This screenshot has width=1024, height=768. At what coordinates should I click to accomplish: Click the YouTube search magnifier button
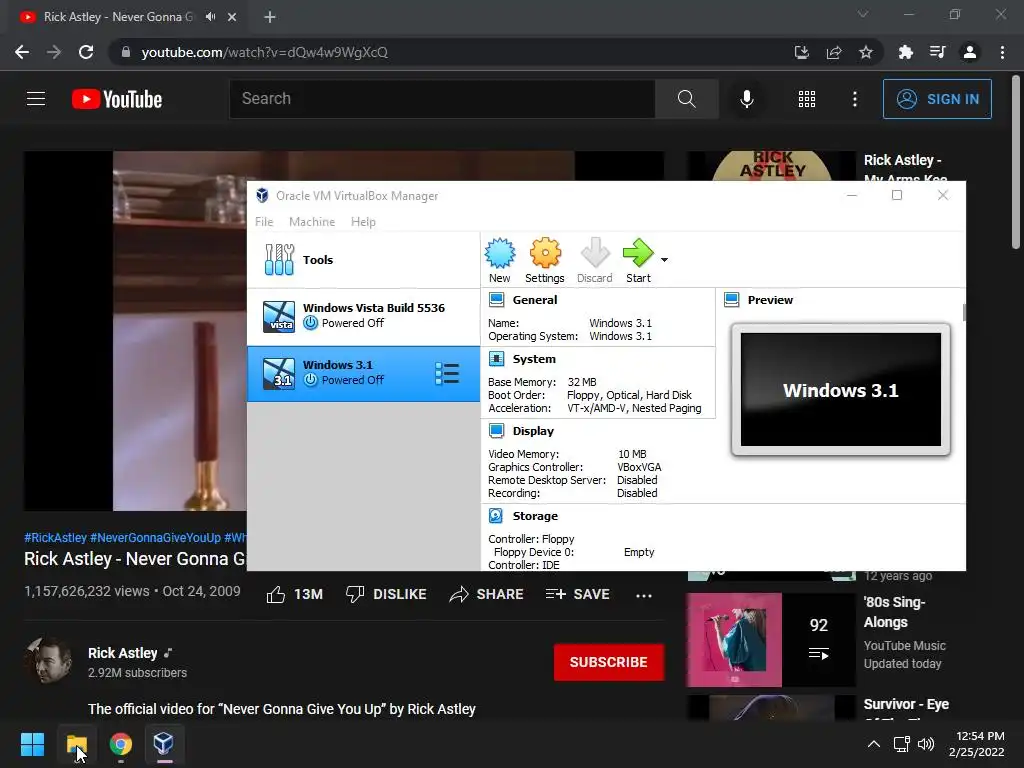(x=686, y=99)
